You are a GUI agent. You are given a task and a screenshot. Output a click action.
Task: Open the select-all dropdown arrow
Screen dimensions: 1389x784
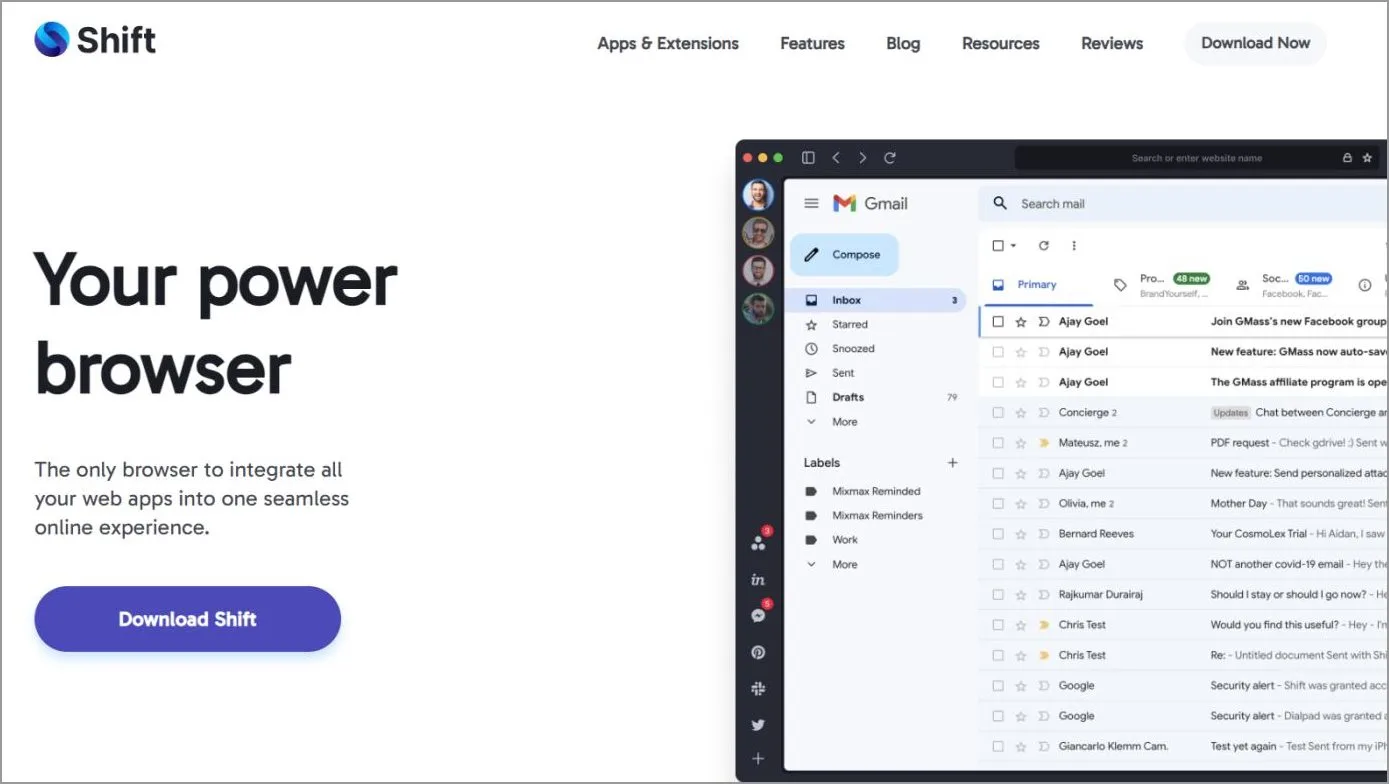(1013, 246)
